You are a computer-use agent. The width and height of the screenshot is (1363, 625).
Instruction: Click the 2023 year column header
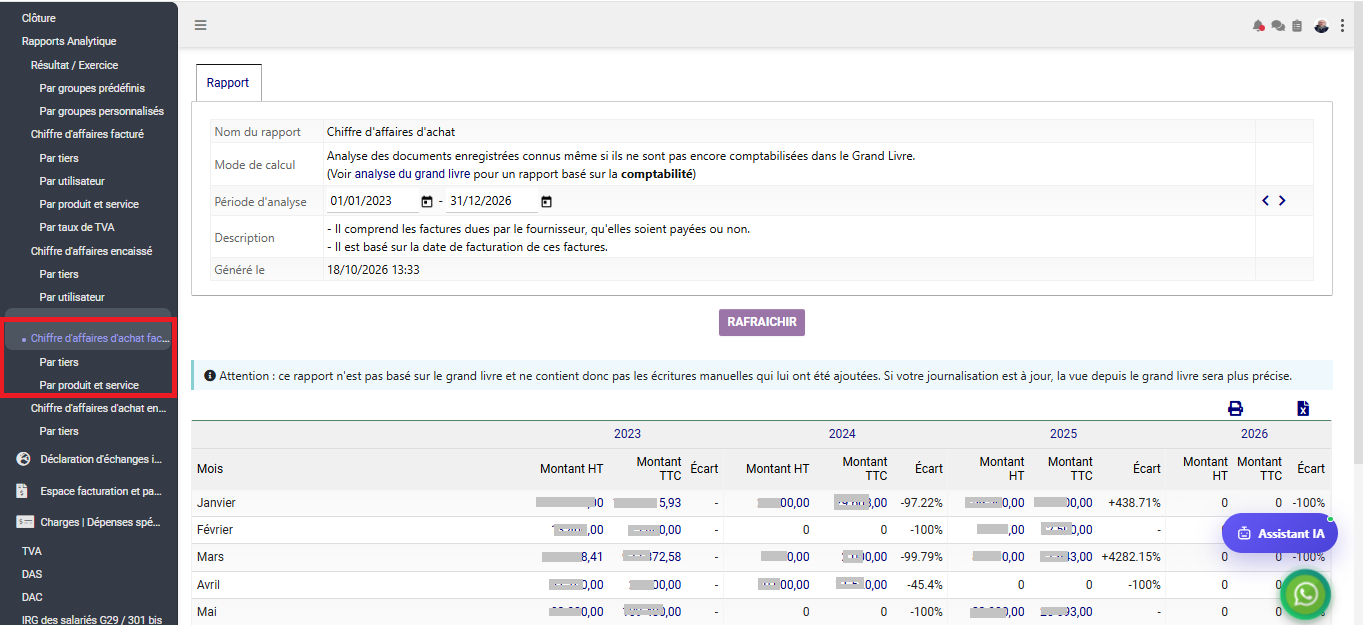click(628, 433)
